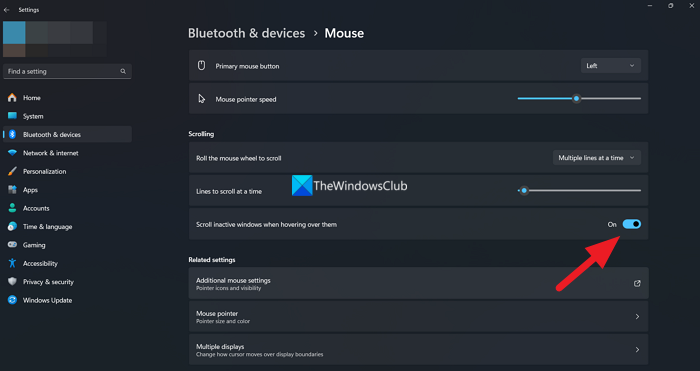This screenshot has height=371, width=700.
Task: Open the Multiple lines at a time dropdown
Action: (x=596, y=158)
